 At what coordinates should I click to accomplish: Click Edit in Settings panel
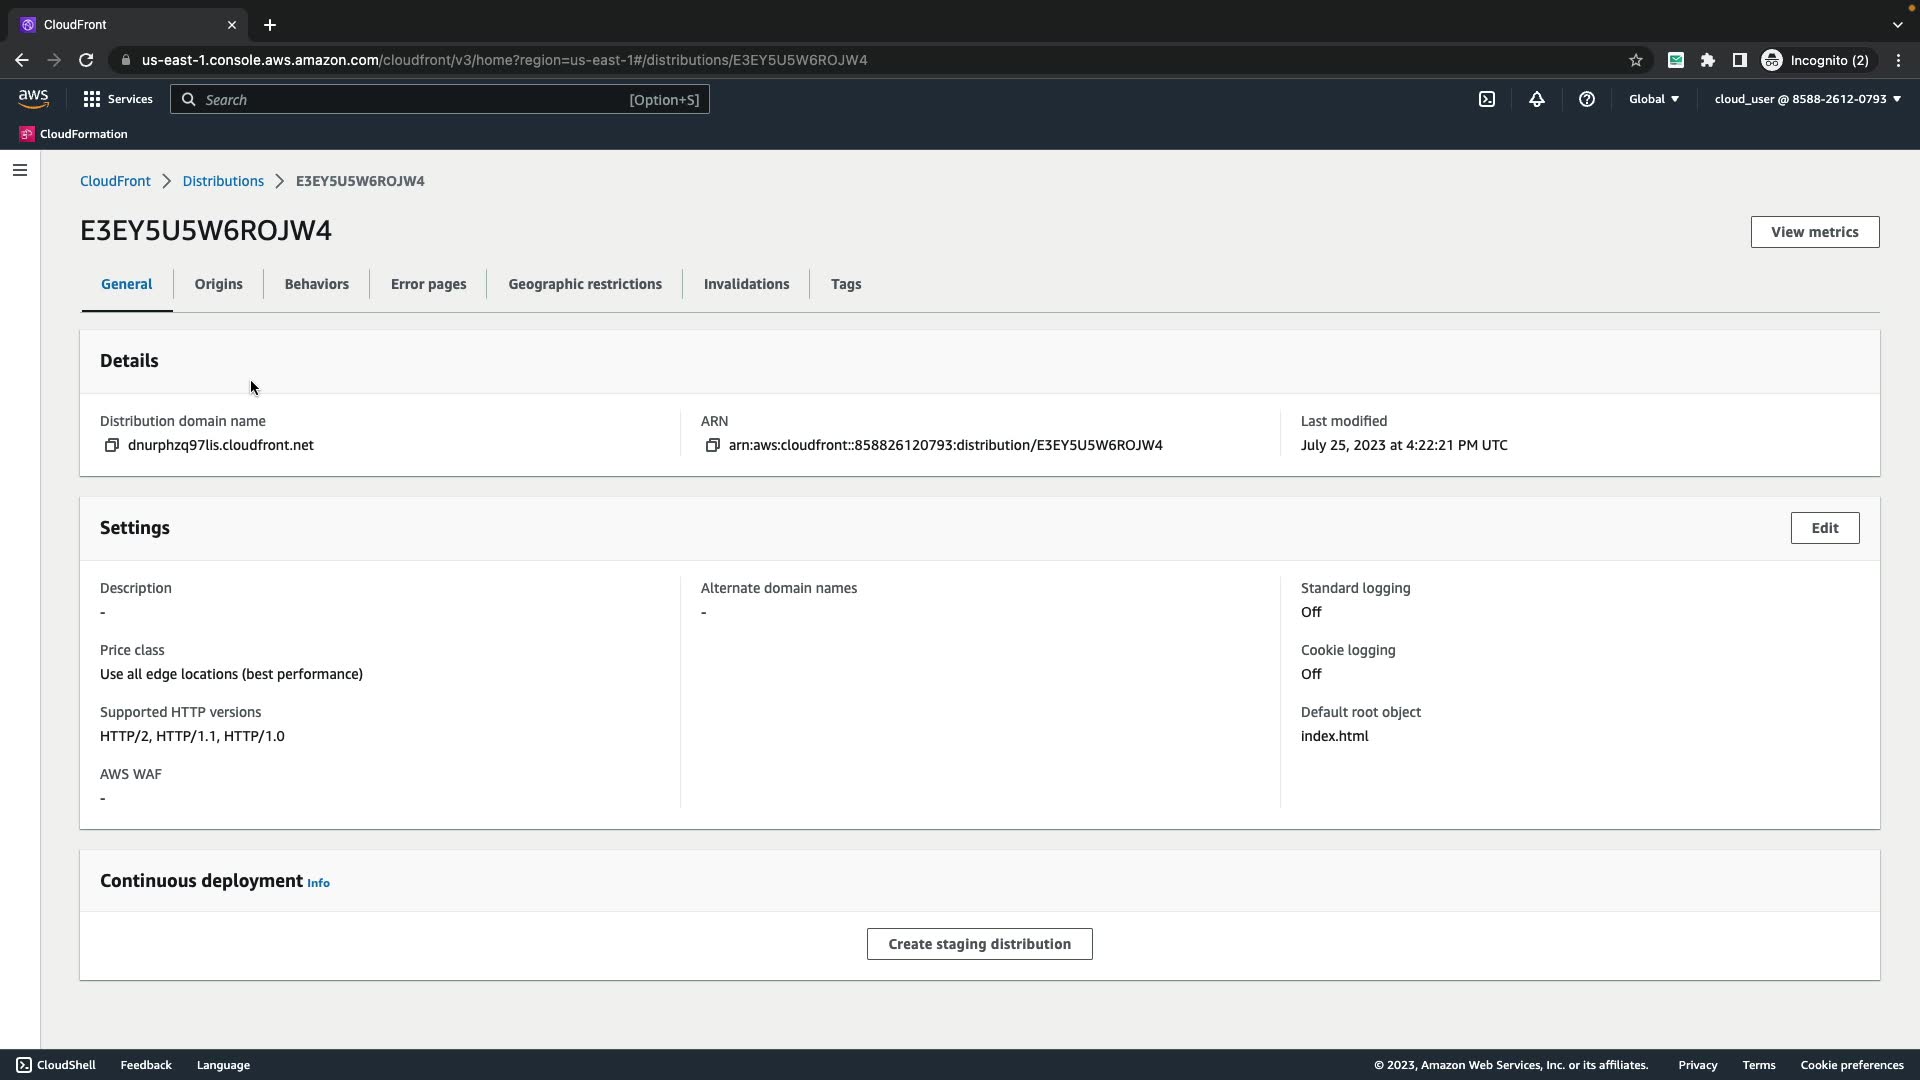[1824, 528]
